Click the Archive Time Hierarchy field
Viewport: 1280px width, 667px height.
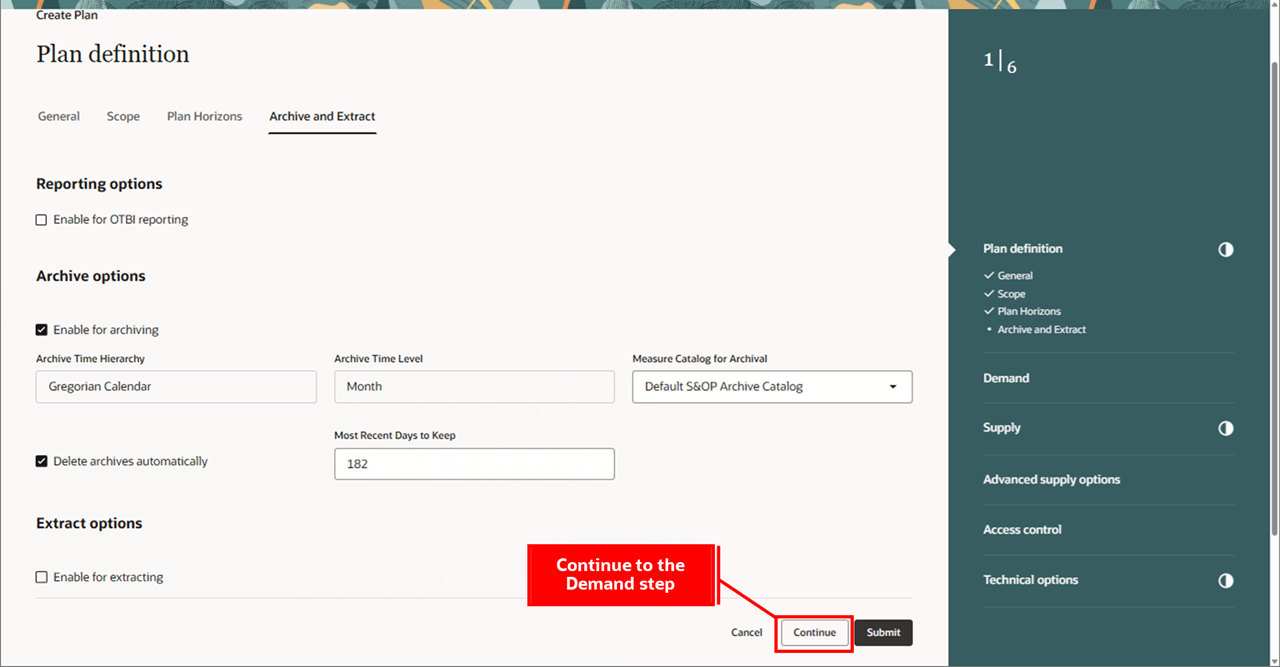[176, 387]
